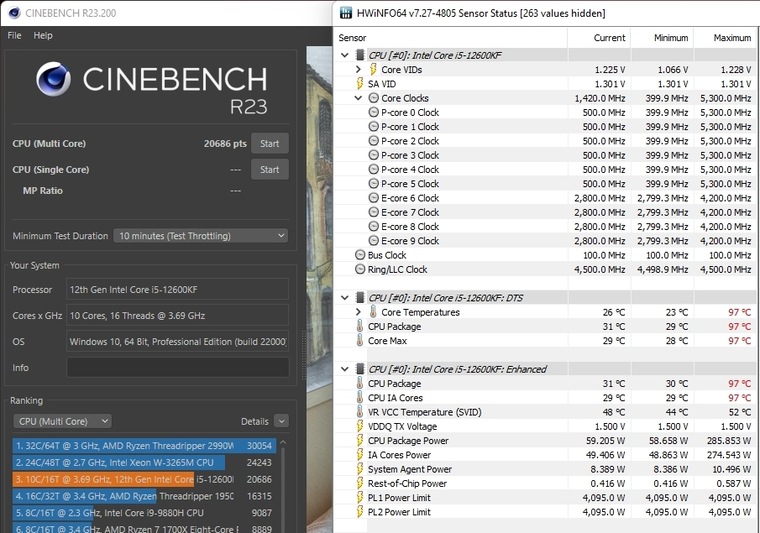The width and height of the screenshot is (760, 533).
Task: Click the VR VCC Temperature thermometer icon
Action: tap(360, 412)
